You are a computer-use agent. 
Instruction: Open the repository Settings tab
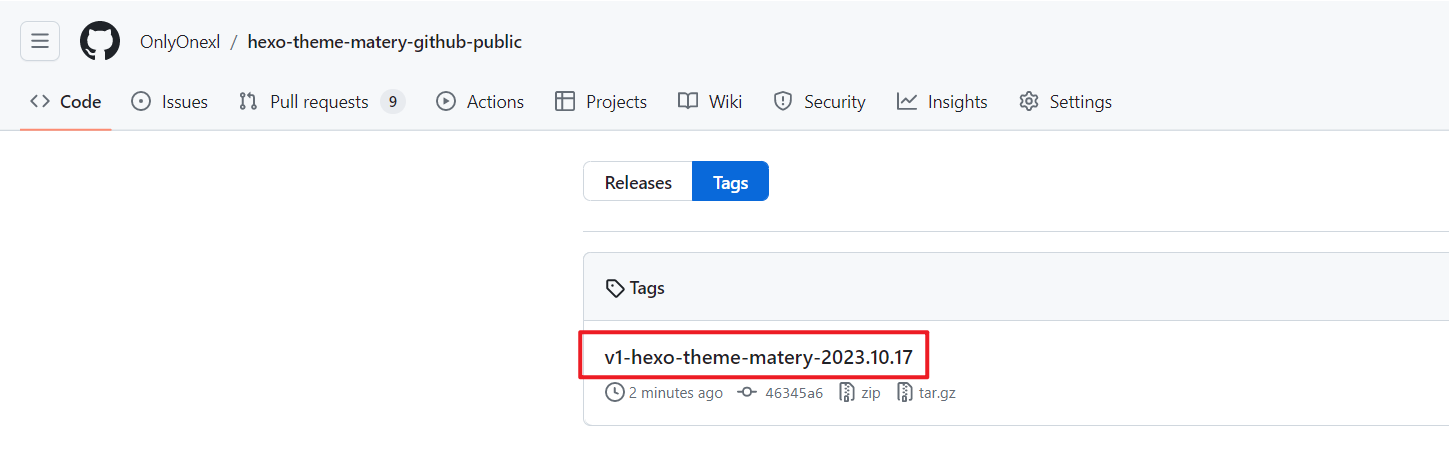pyautogui.click(x=1065, y=102)
